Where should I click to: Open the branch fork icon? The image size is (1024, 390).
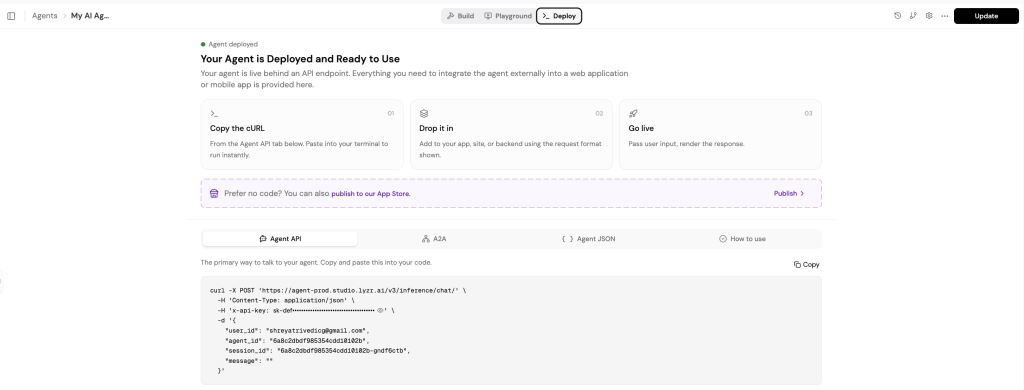click(913, 16)
